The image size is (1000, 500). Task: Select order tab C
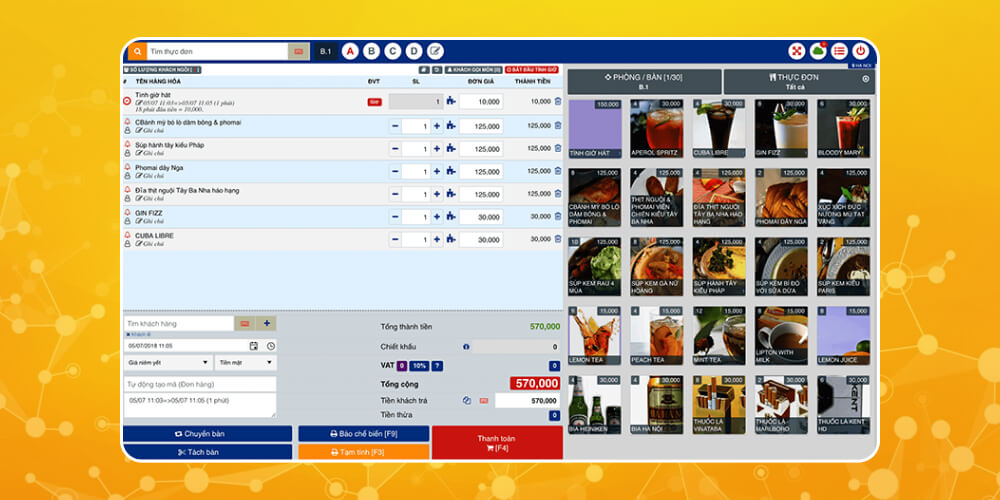(x=393, y=51)
